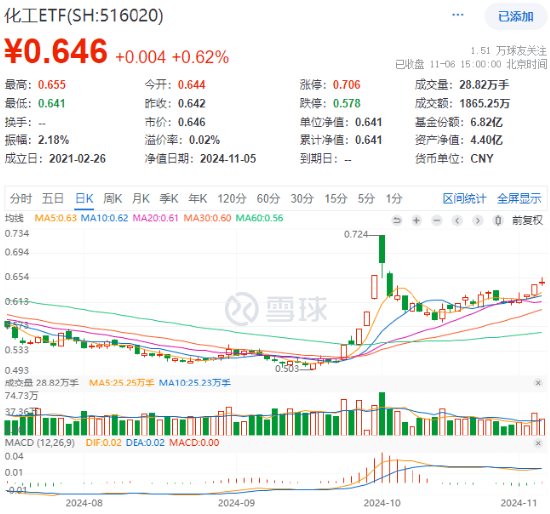The width and height of the screenshot is (550, 514).
Task: Click the 已添加 watchlist button
Action: (516, 16)
